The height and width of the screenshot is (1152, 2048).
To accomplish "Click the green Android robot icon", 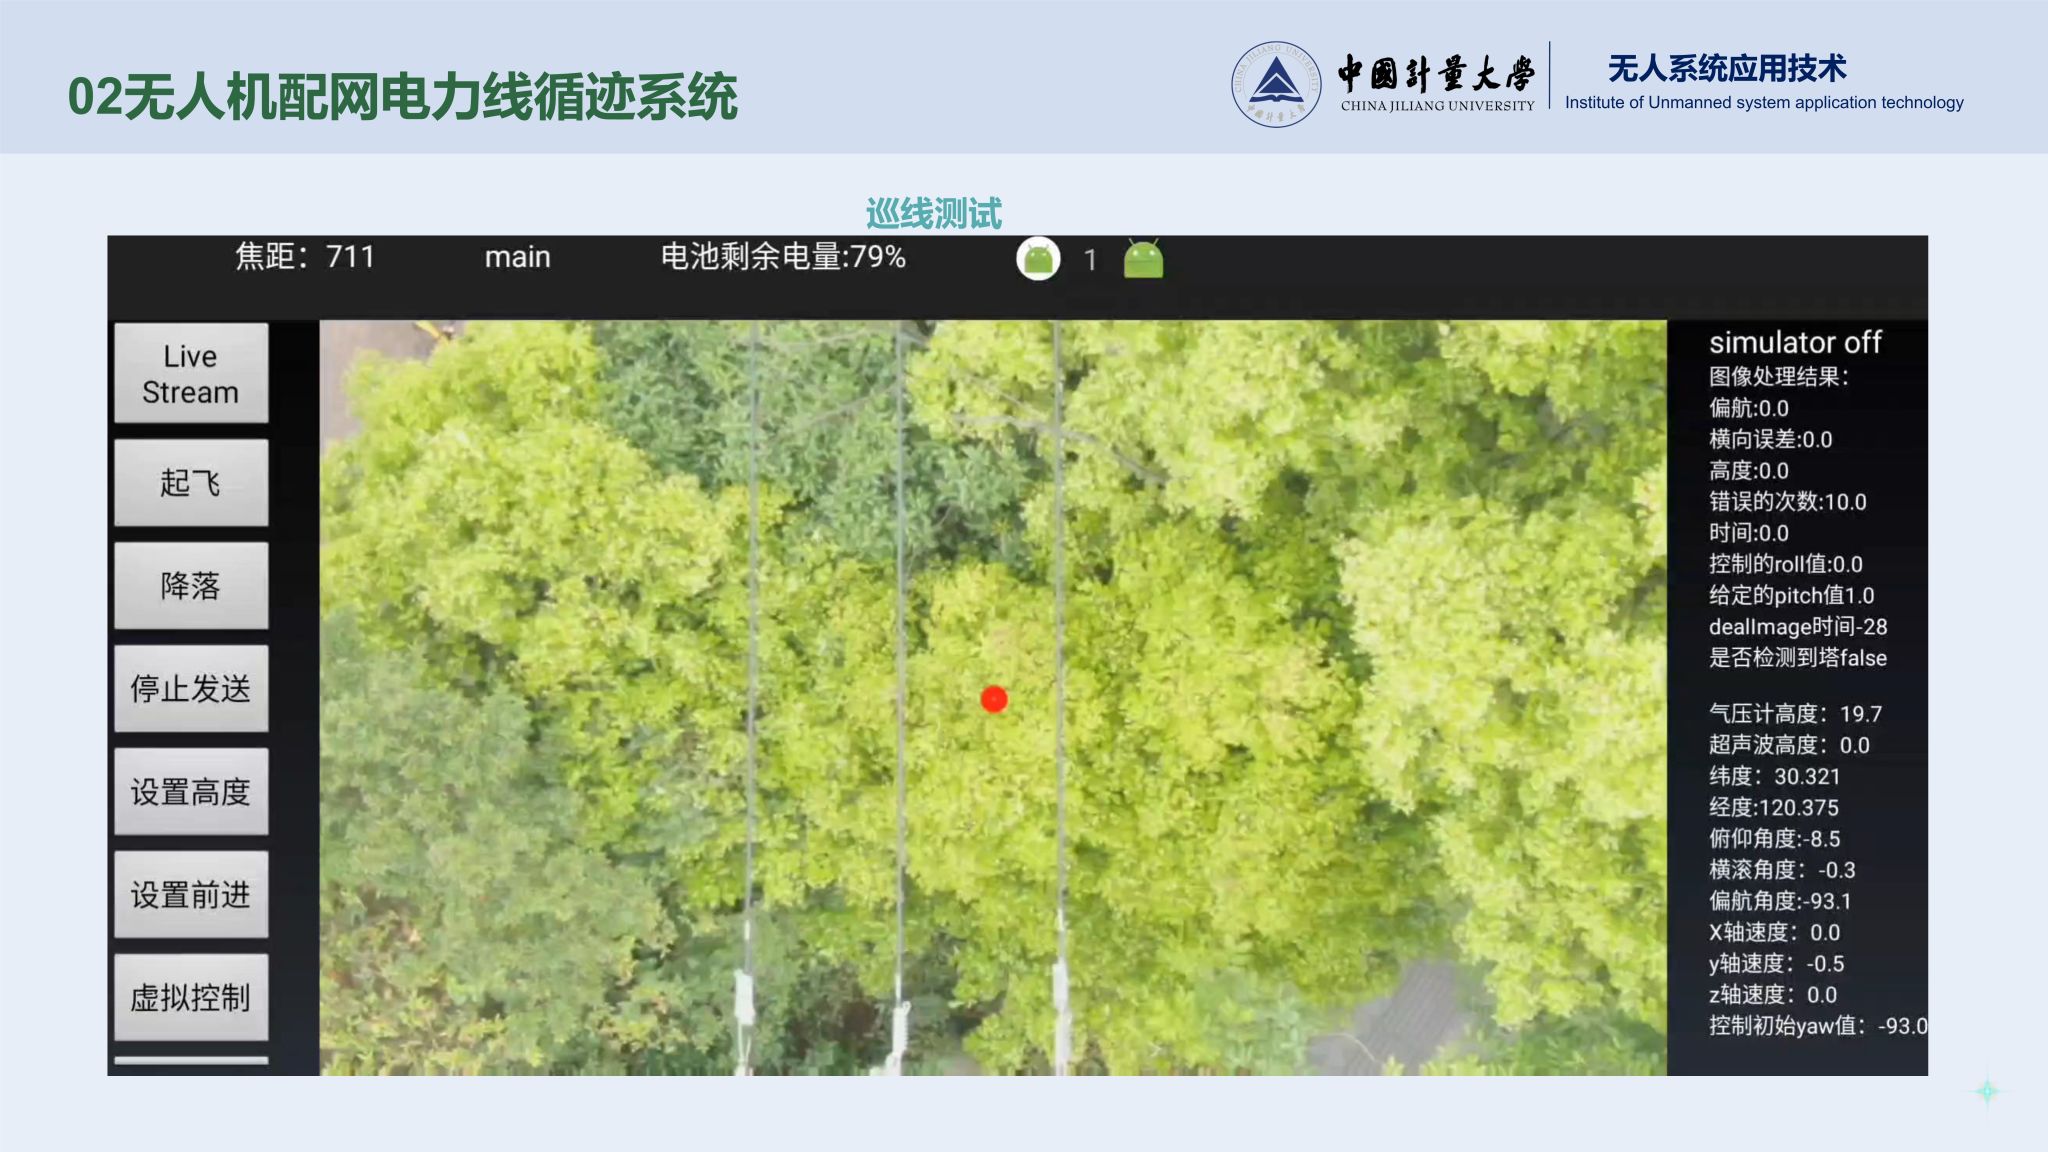I will [x=1143, y=259].
